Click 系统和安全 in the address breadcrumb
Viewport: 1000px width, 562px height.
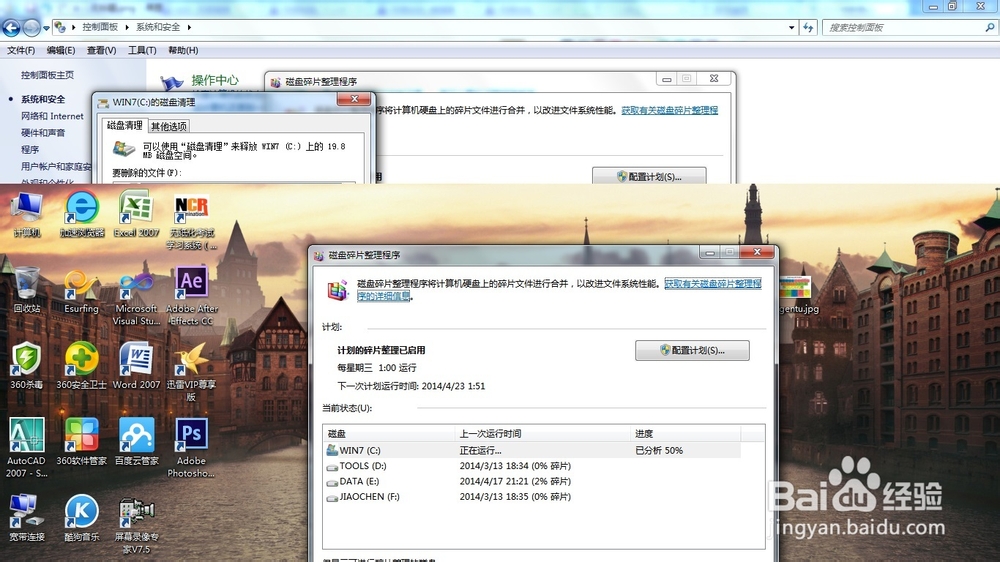[x=158, y=27]
